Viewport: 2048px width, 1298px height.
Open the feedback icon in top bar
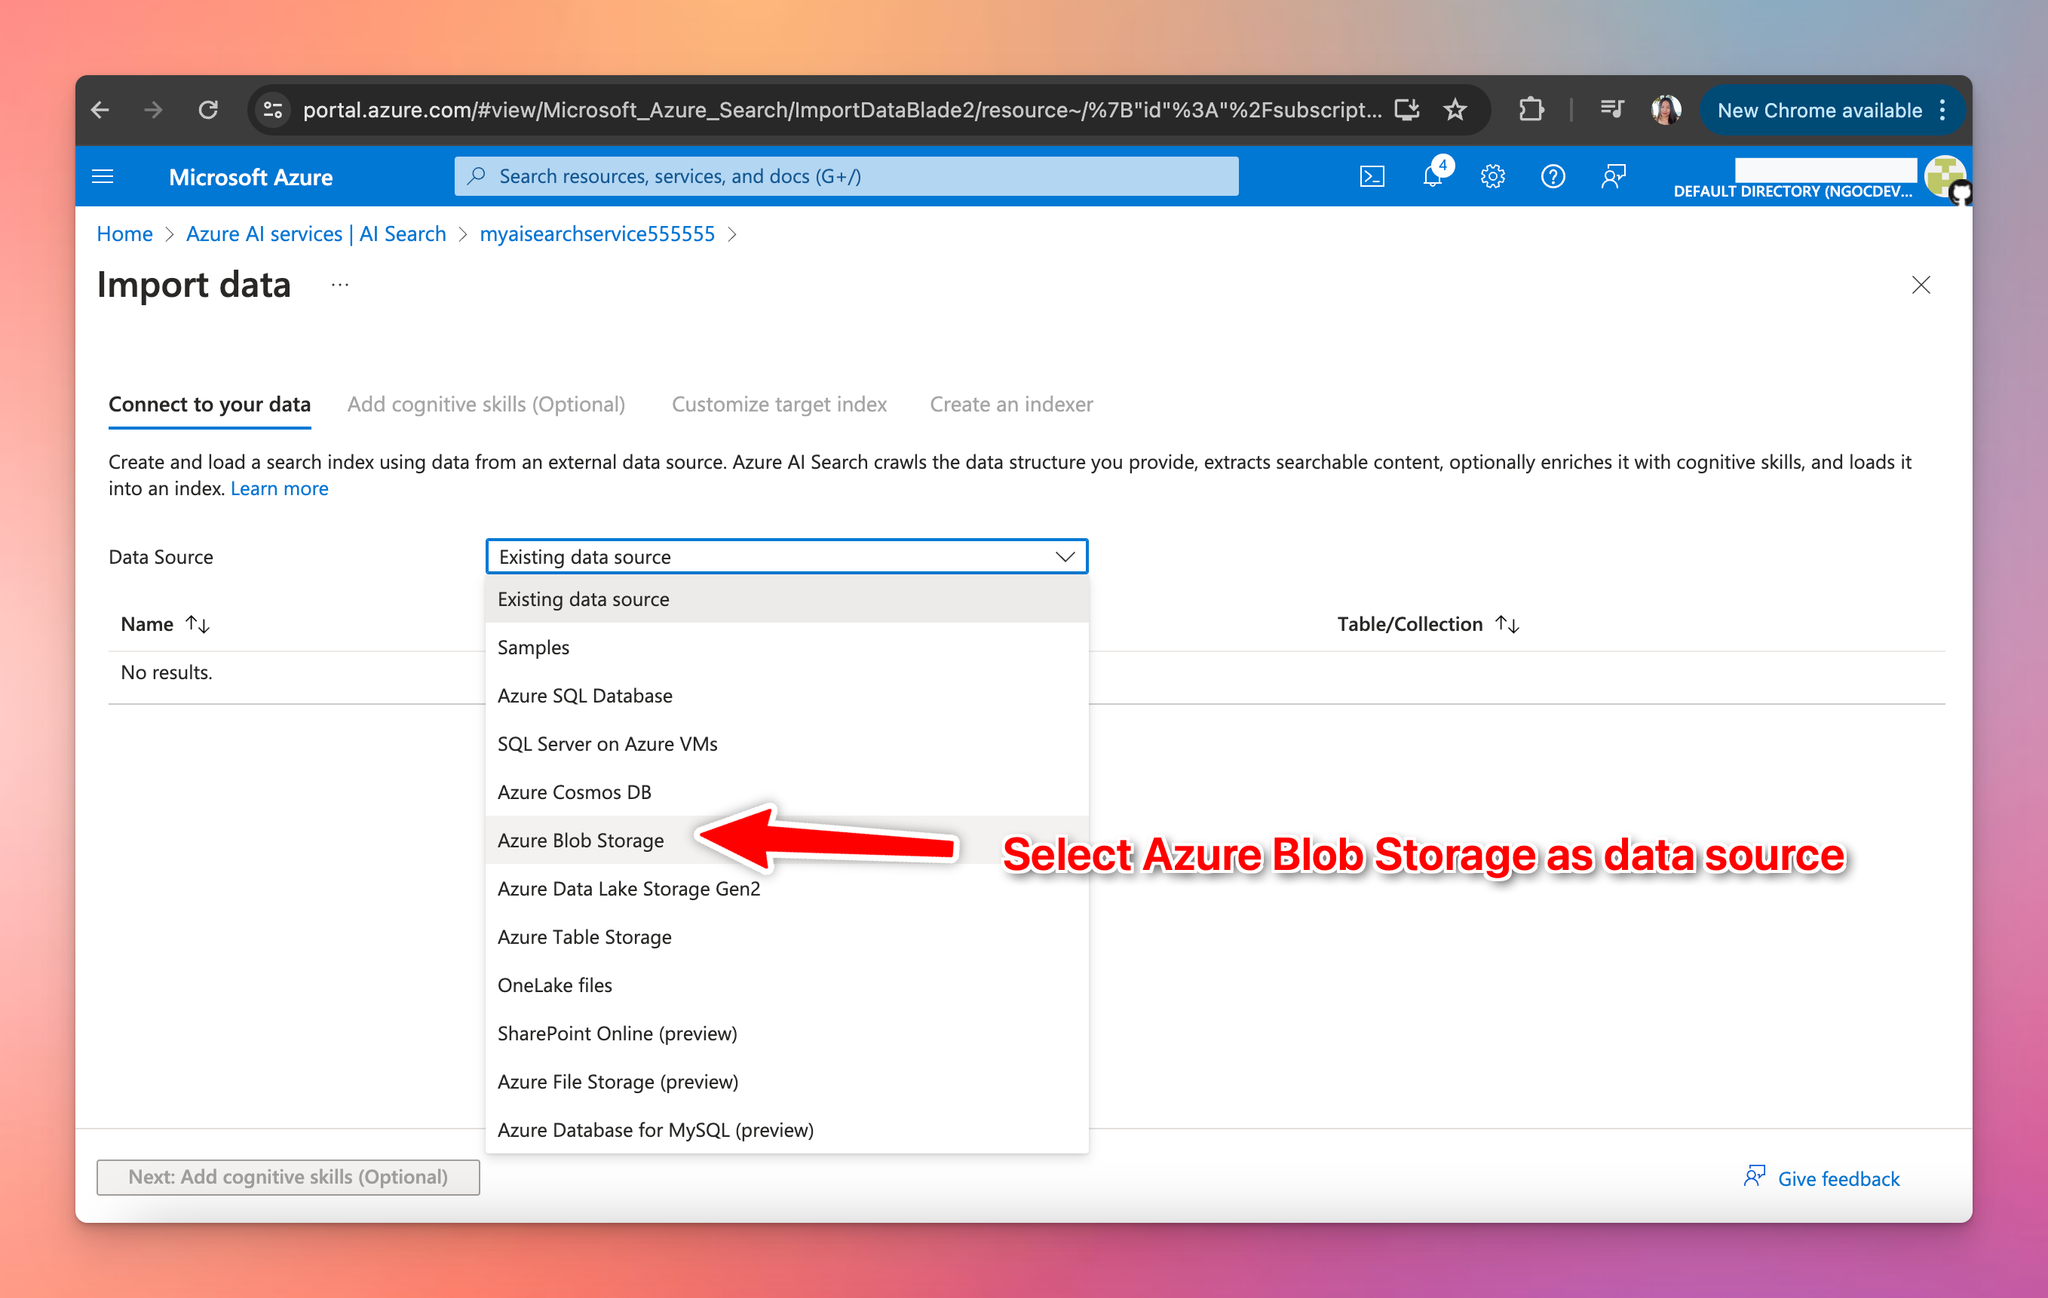point(1613,177)
